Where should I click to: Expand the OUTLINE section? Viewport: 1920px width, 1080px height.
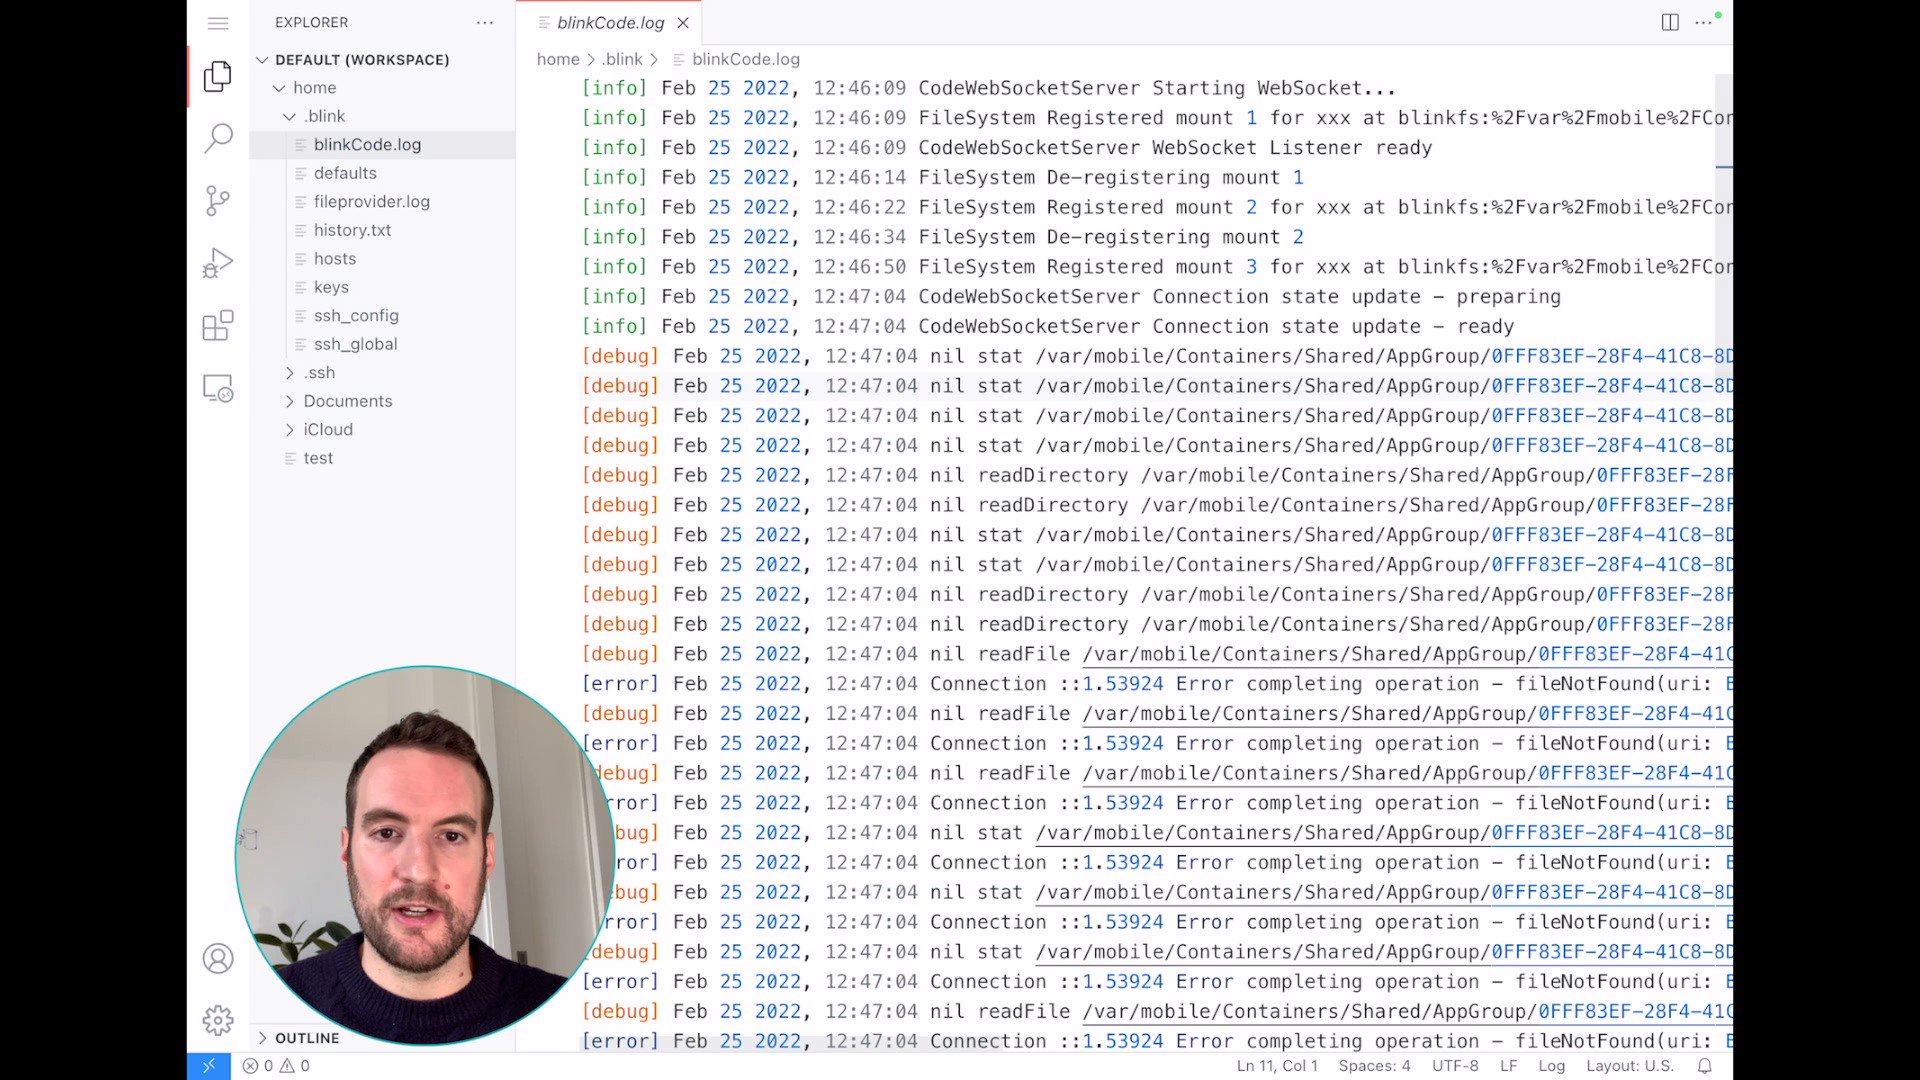click(306, 1038)
